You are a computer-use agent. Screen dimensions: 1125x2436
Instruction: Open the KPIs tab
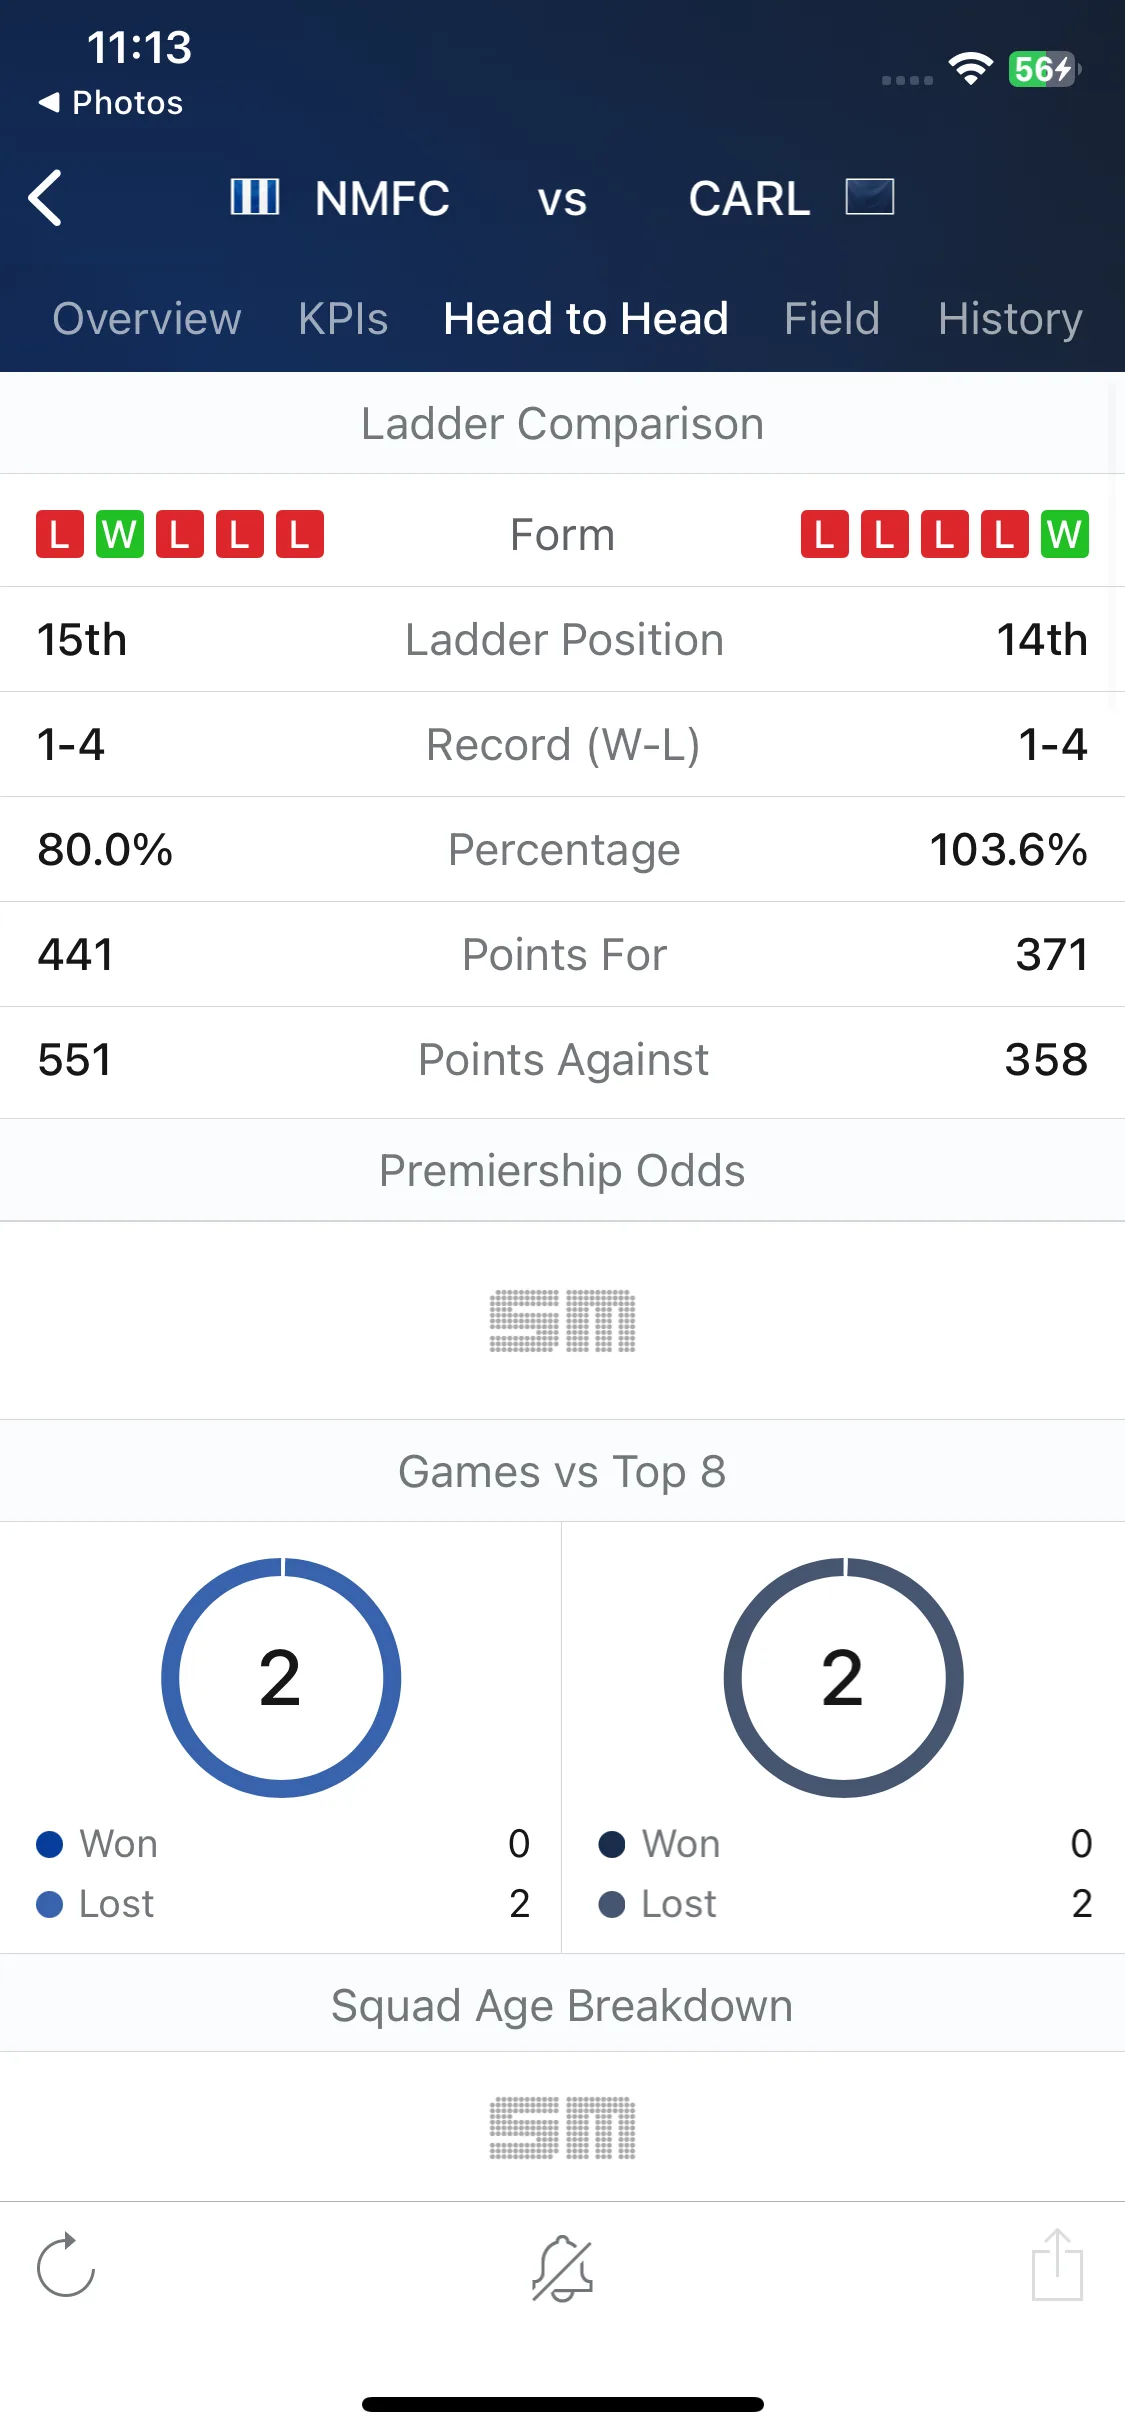[343, 319]
